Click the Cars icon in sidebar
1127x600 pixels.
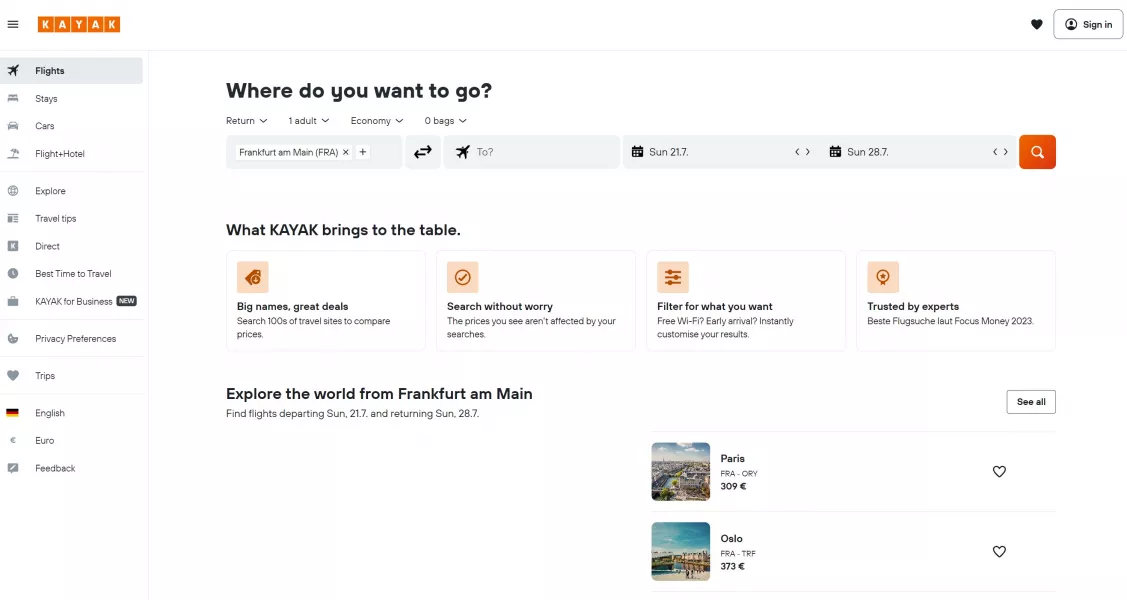(x=13, y=126)
